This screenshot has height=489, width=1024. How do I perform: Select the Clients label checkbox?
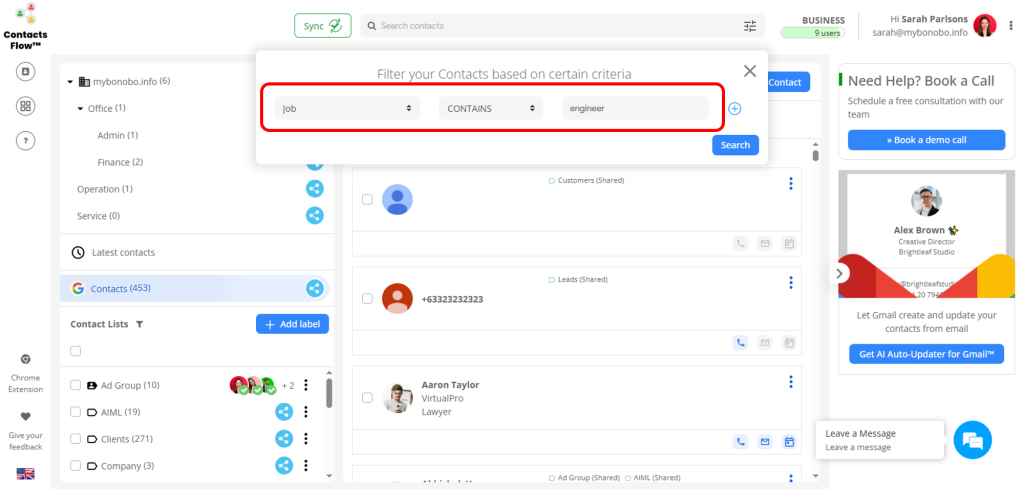[x=75, y=439]
